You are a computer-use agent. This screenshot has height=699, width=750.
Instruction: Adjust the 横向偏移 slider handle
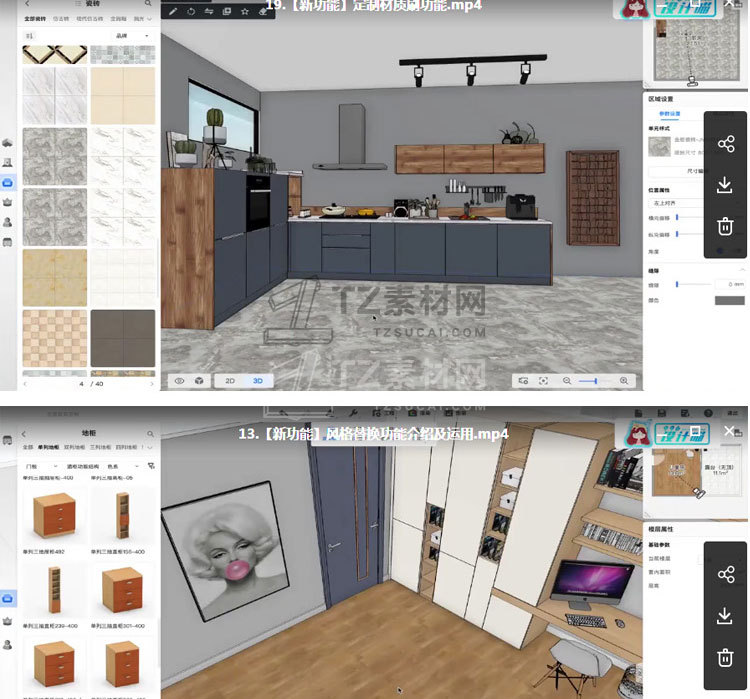point(677,218)
